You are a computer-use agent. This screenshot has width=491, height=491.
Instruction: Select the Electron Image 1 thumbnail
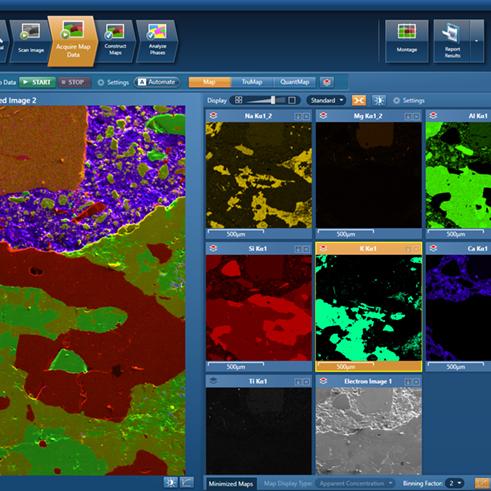(369, 431)
